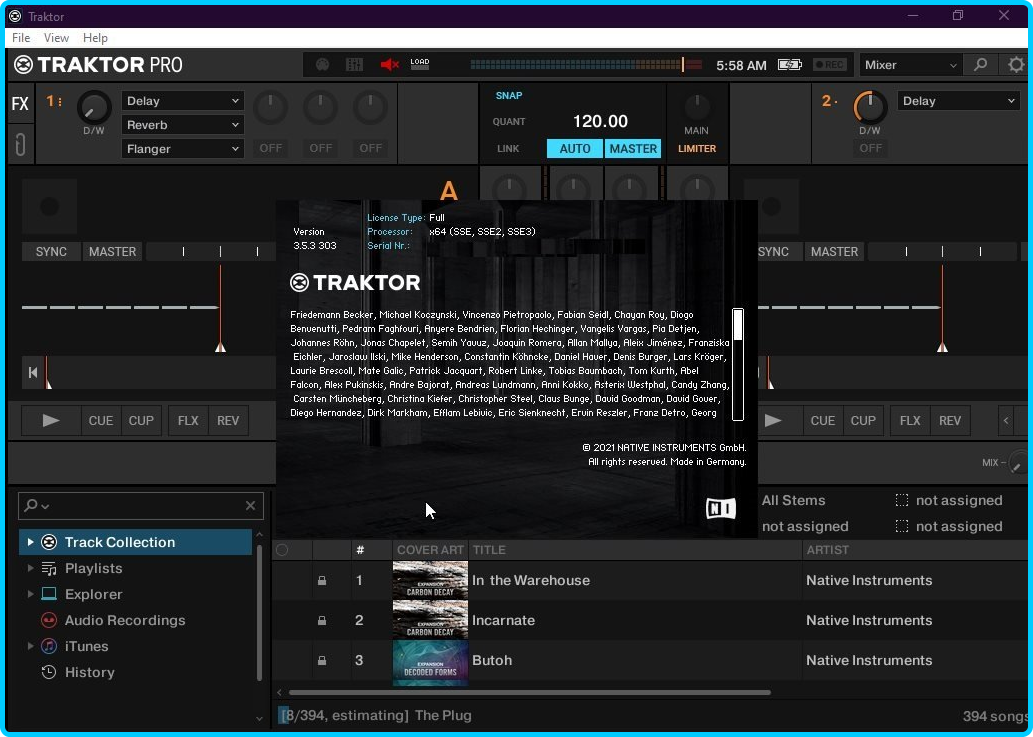Viewport: 1033px width, 737px height.
Task: Disable the AUTO master clock button
Action: pyautogui.click(x=574, y=149)
